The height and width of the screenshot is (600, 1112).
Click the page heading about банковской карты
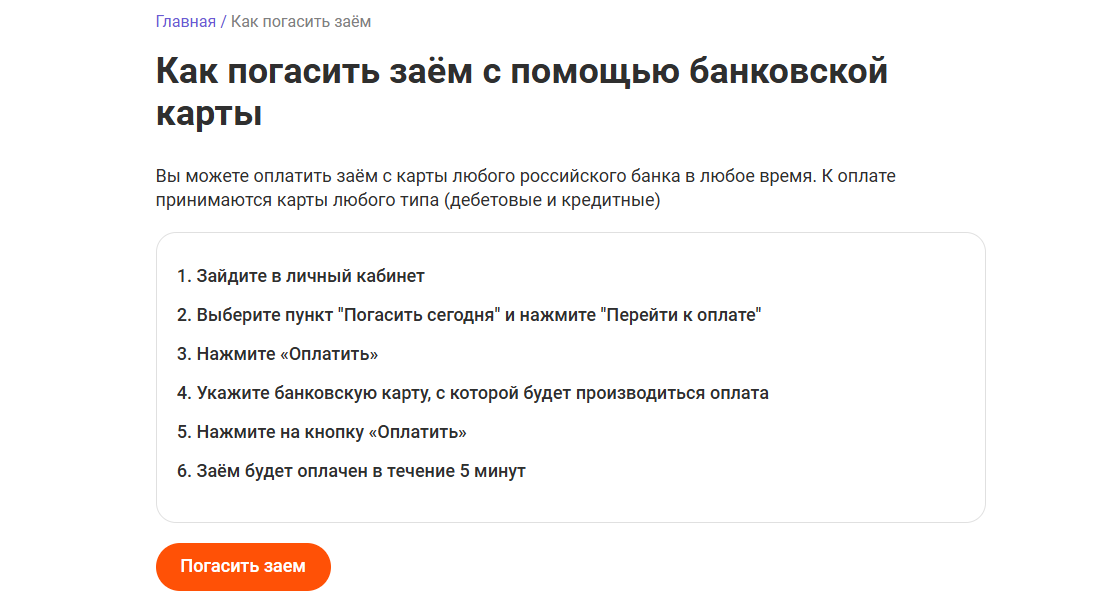(521, 91)
